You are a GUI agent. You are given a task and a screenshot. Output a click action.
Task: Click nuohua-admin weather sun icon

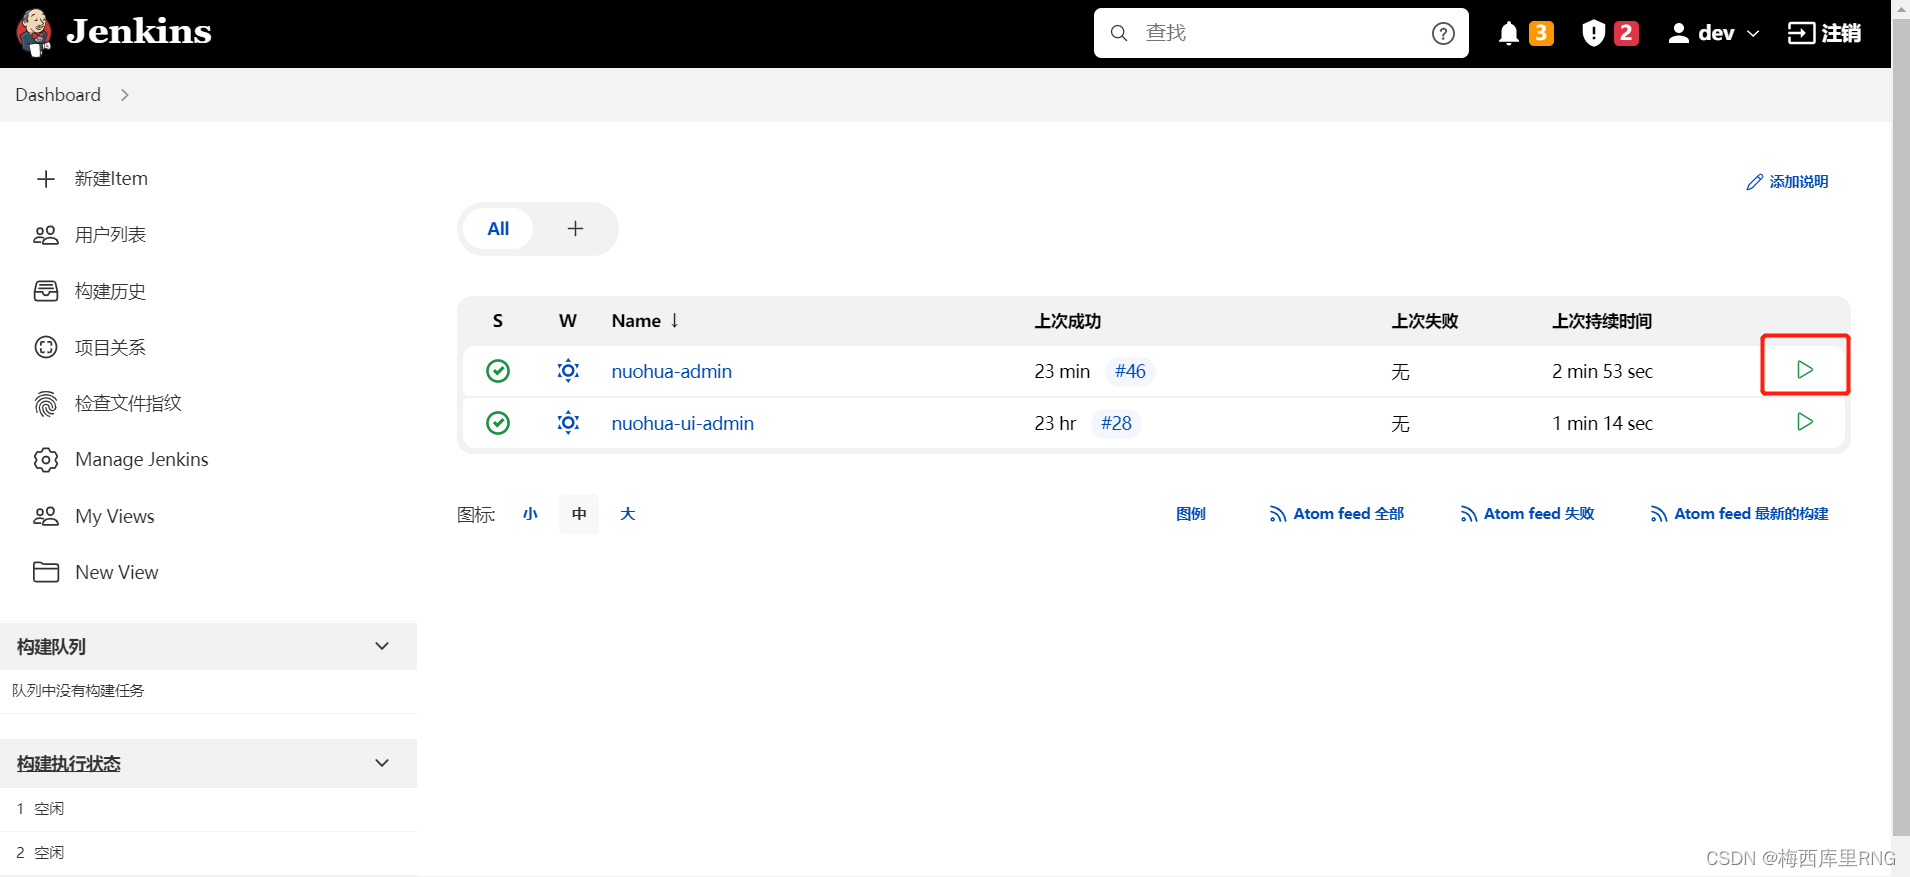click(568, 371)
